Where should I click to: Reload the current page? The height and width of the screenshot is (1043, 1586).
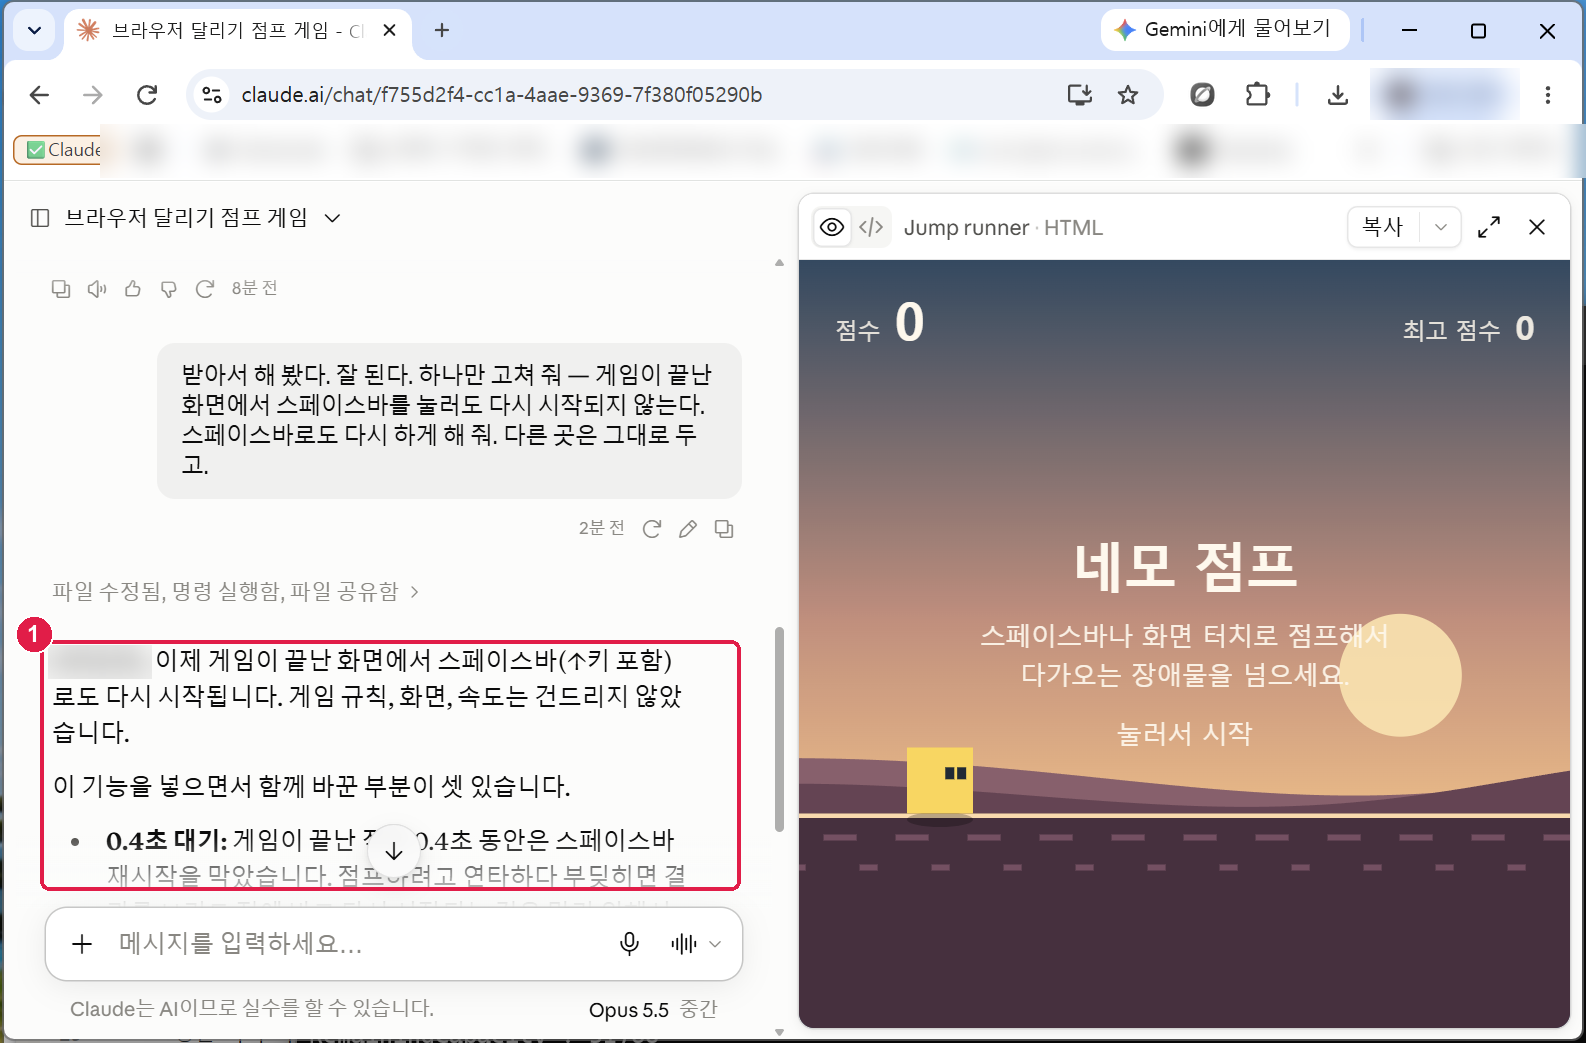[x=147, y=95]
